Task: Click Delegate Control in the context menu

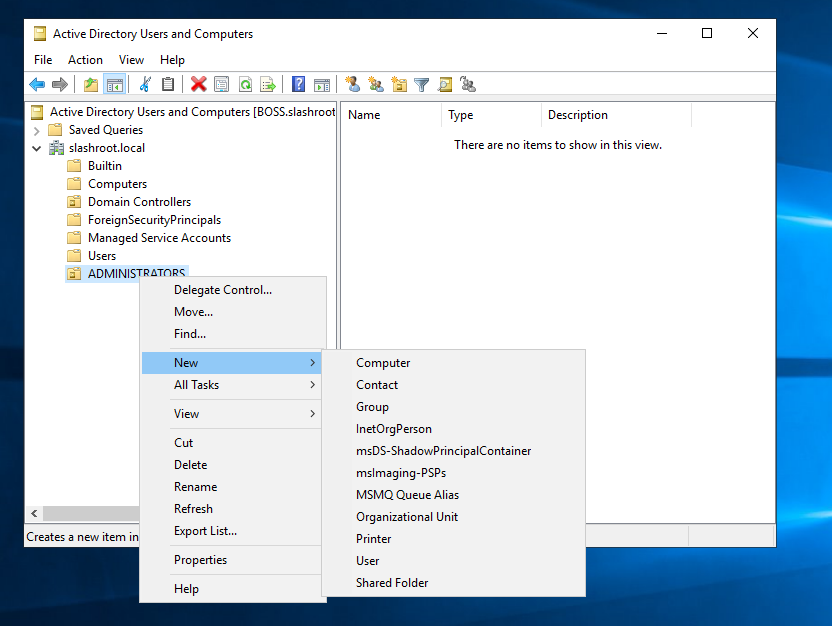Action: pos(223,290)
